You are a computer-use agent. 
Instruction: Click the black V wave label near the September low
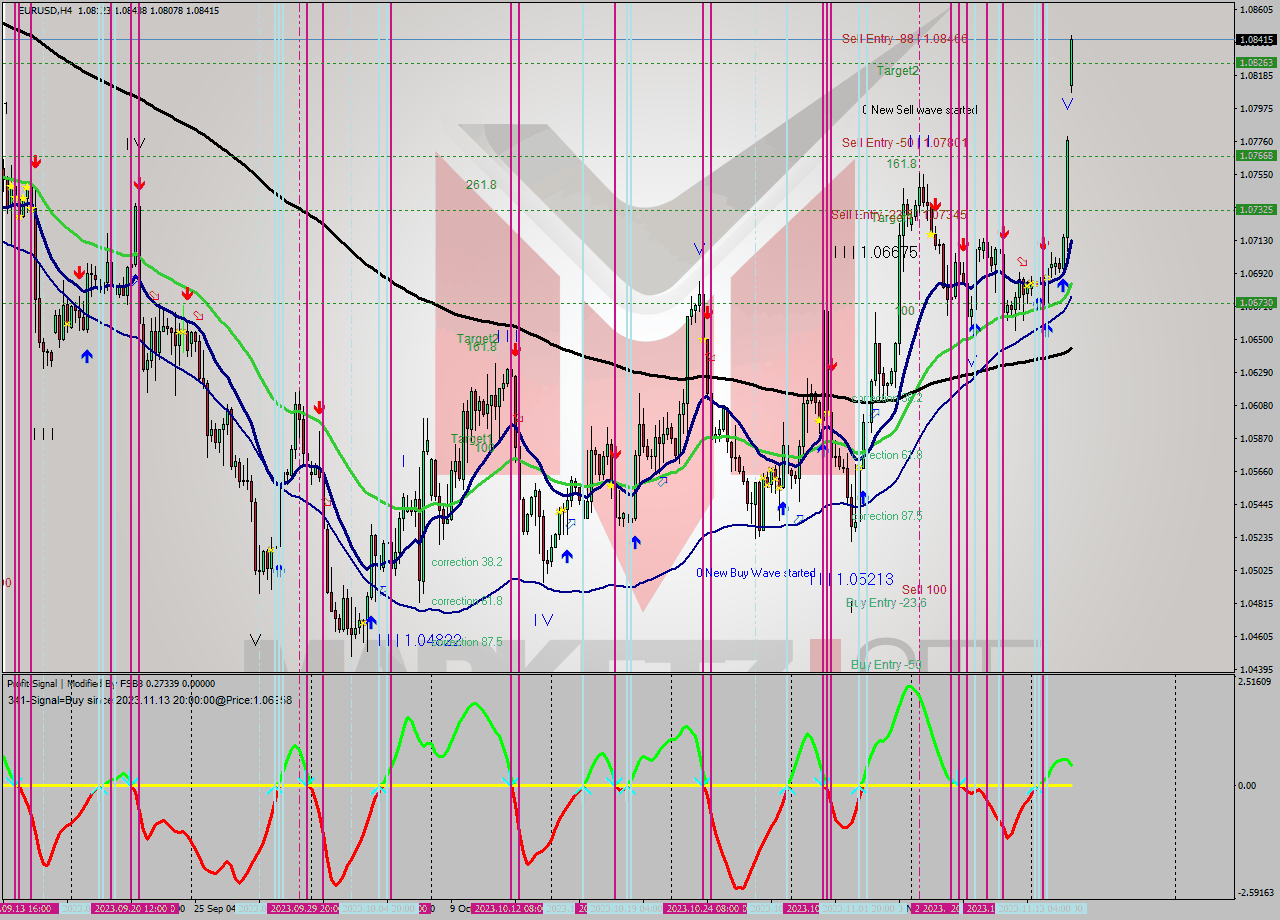256,640
